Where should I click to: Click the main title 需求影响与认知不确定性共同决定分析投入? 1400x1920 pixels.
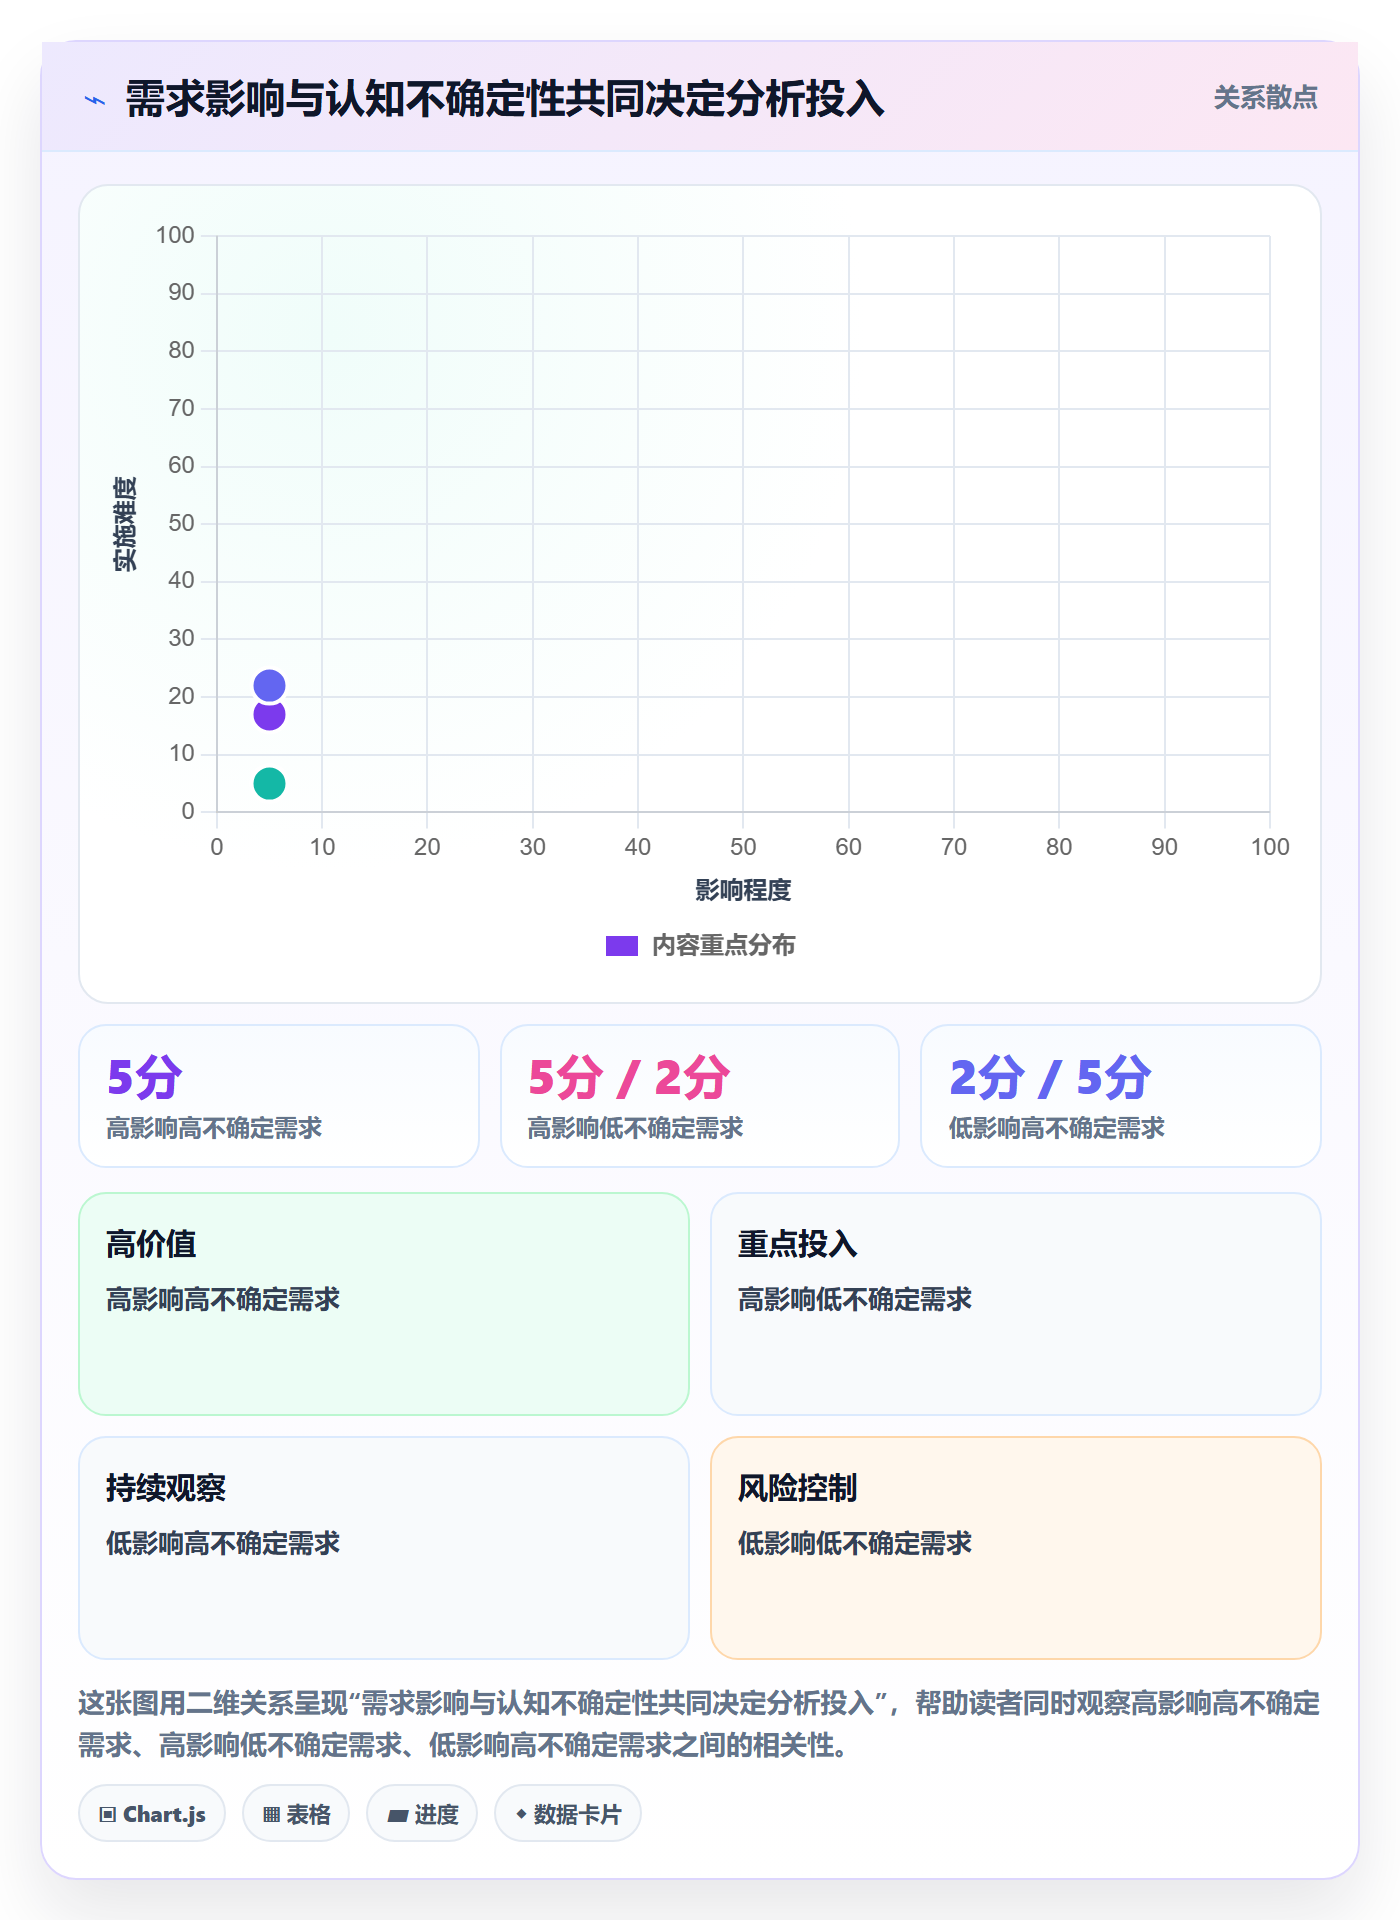click(505, 99)
